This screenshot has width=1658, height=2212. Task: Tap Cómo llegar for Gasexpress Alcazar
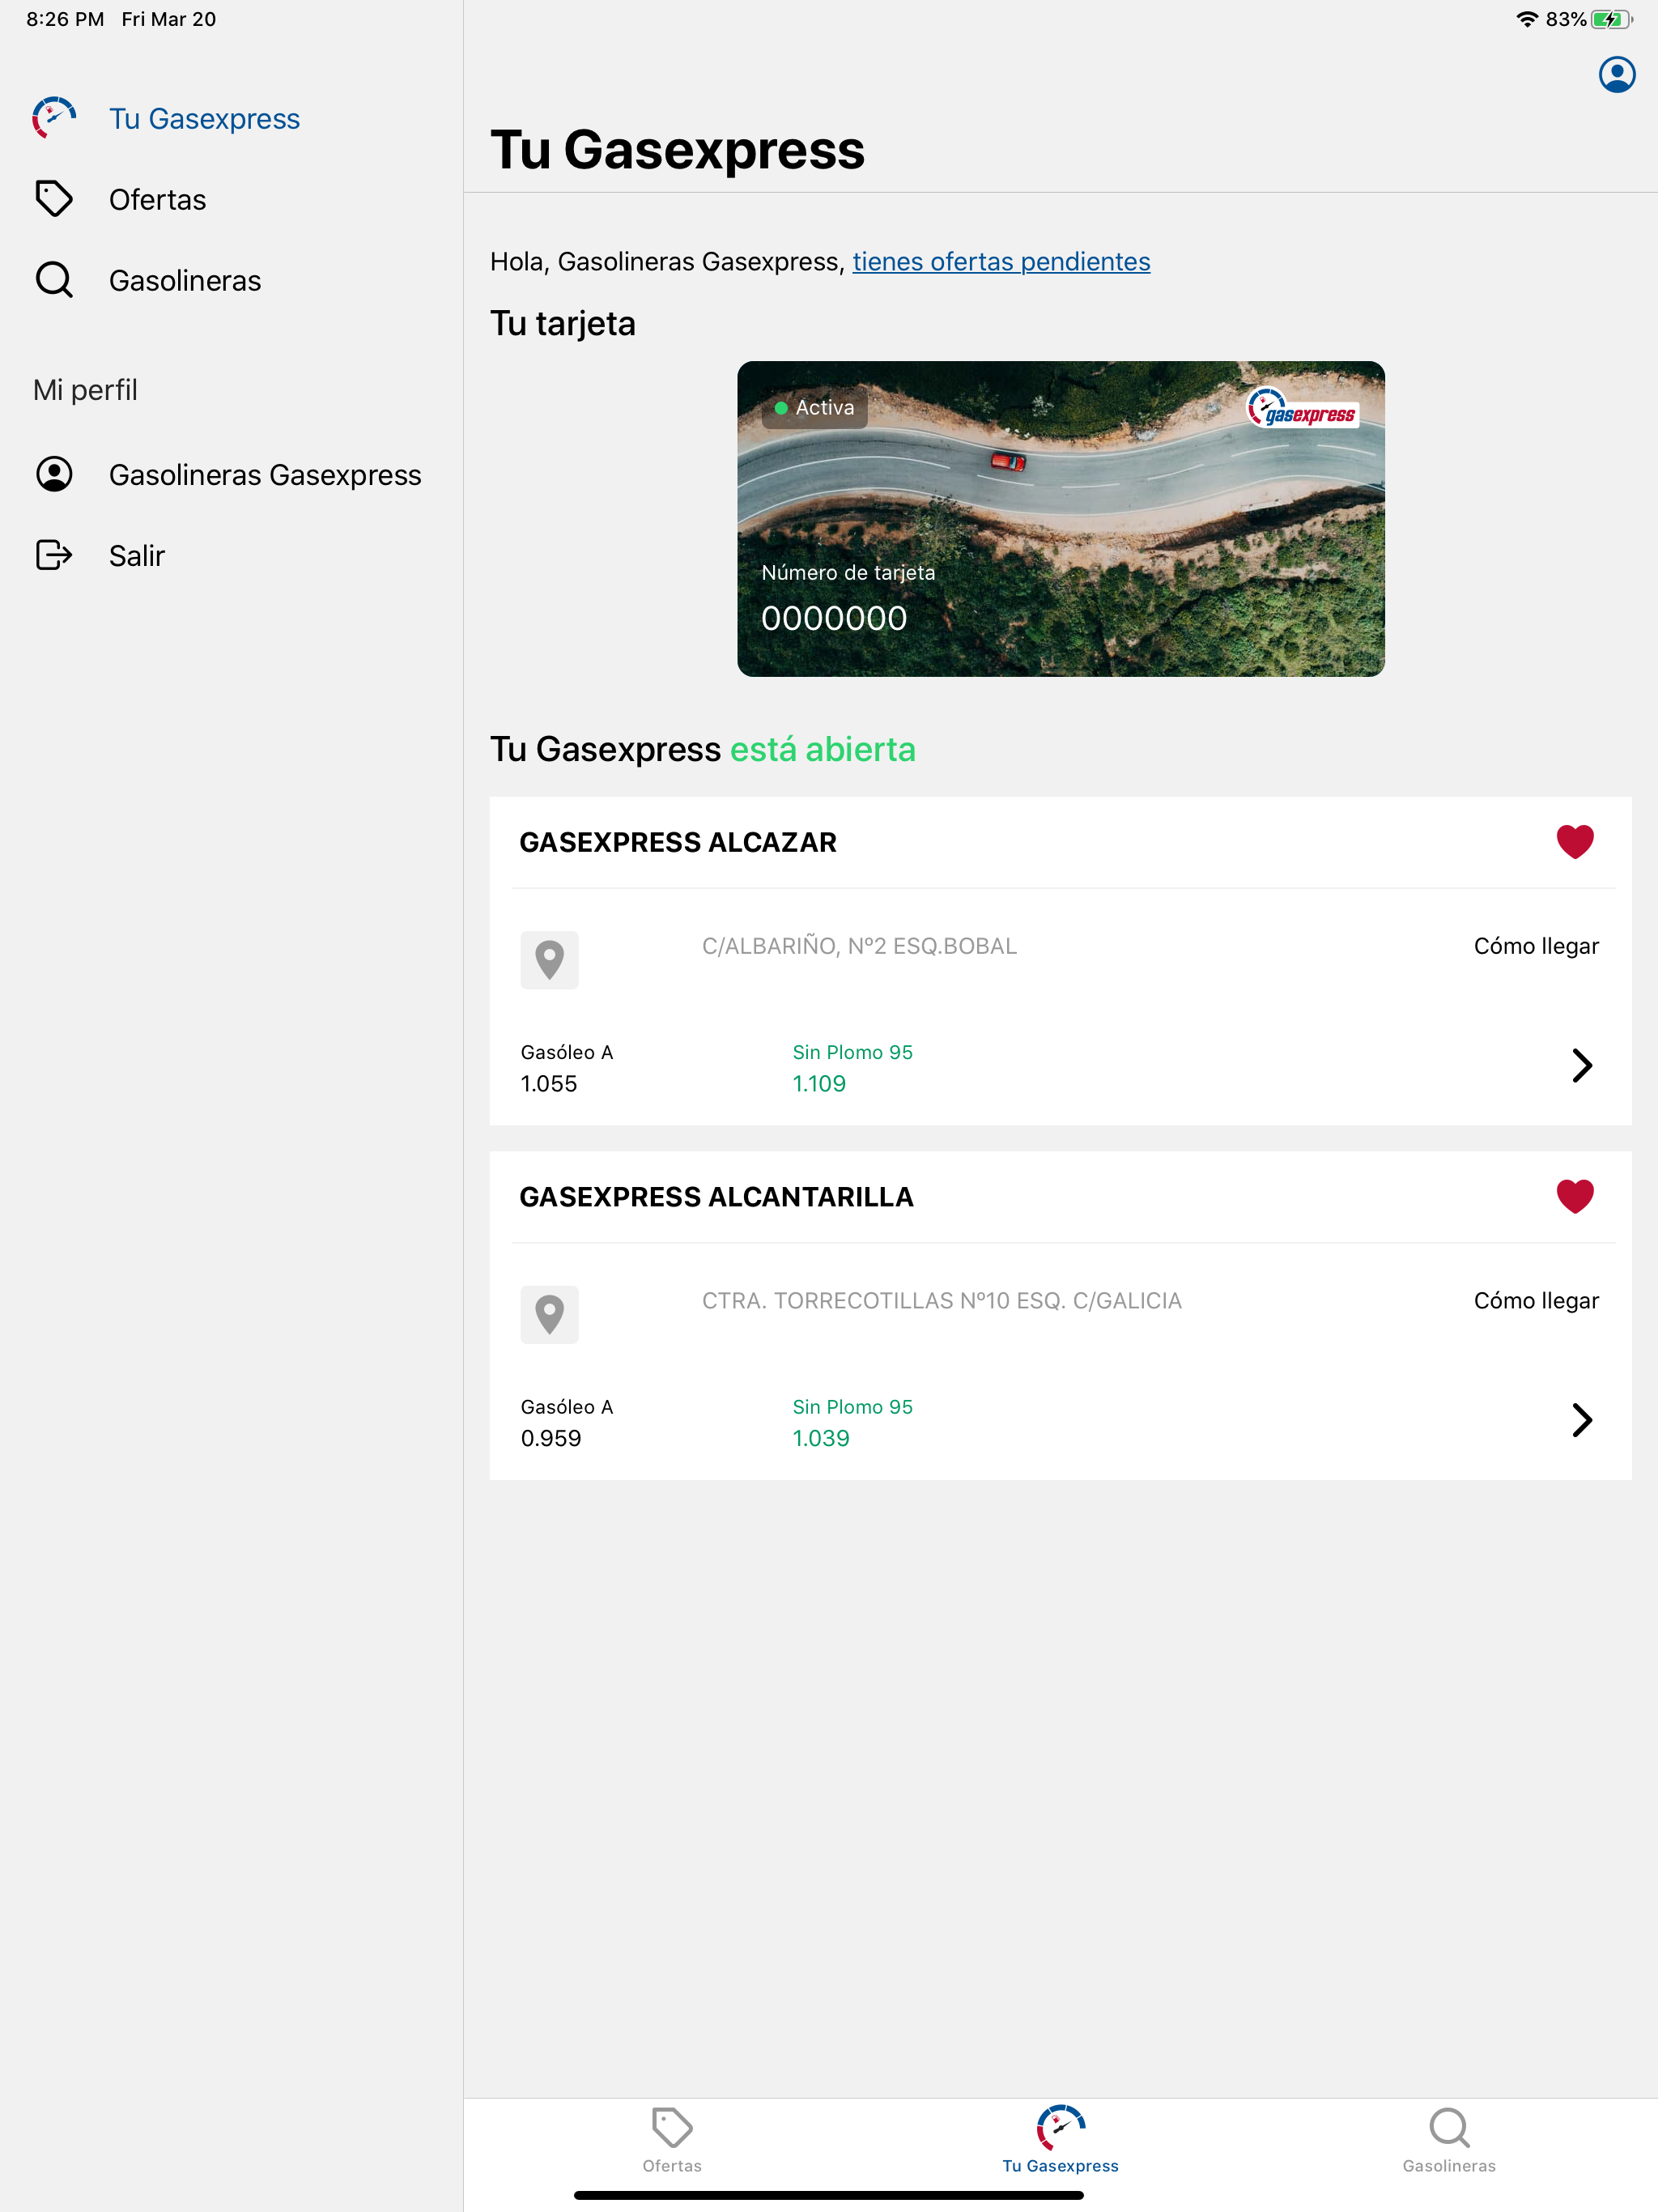[x=1536, y=946]
